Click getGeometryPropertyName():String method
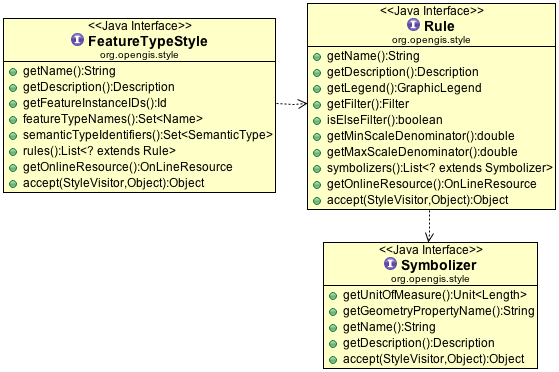This screenshot has width=559, height=372. (x=439, y=311)
